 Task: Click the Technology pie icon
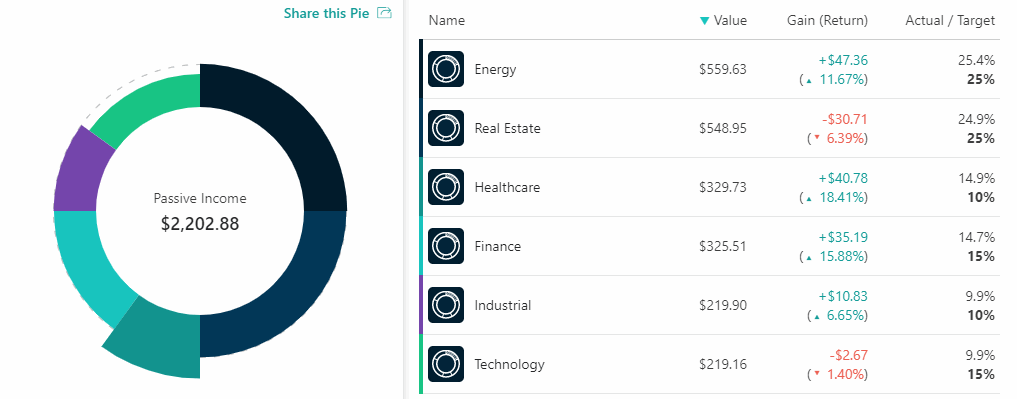[446, 364]
